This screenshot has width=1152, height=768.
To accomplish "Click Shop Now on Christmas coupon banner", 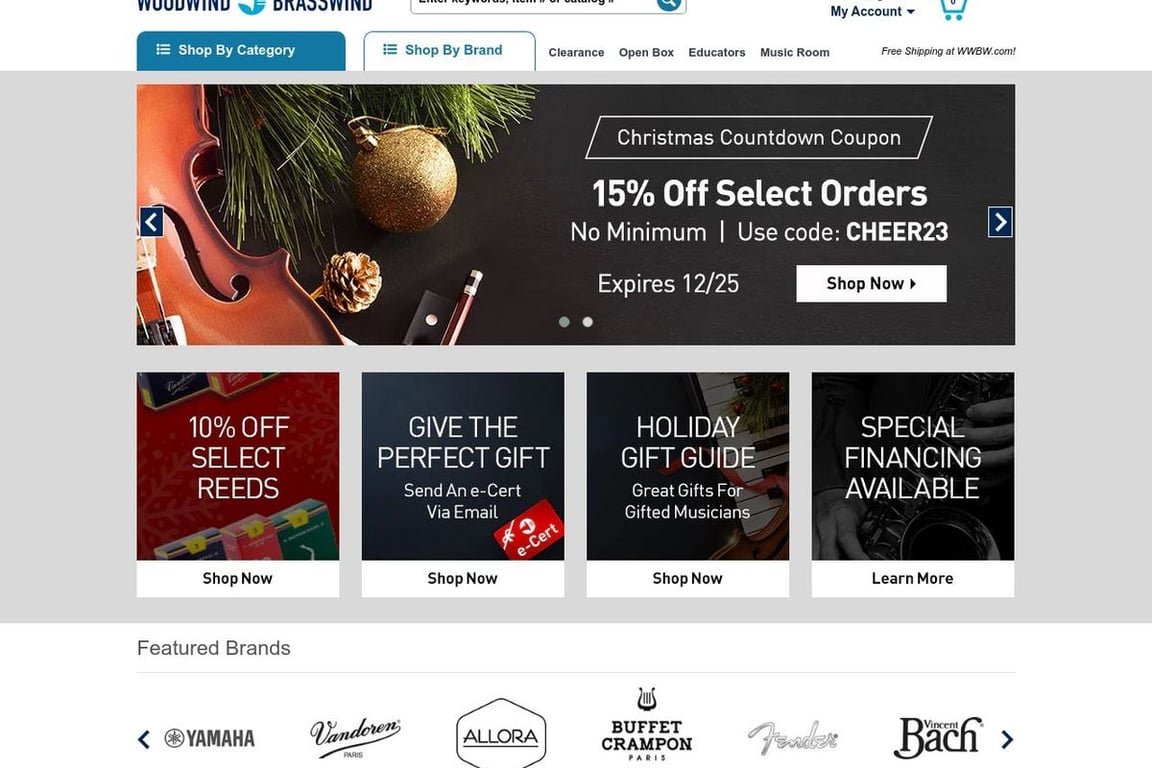I will point(871,284).
